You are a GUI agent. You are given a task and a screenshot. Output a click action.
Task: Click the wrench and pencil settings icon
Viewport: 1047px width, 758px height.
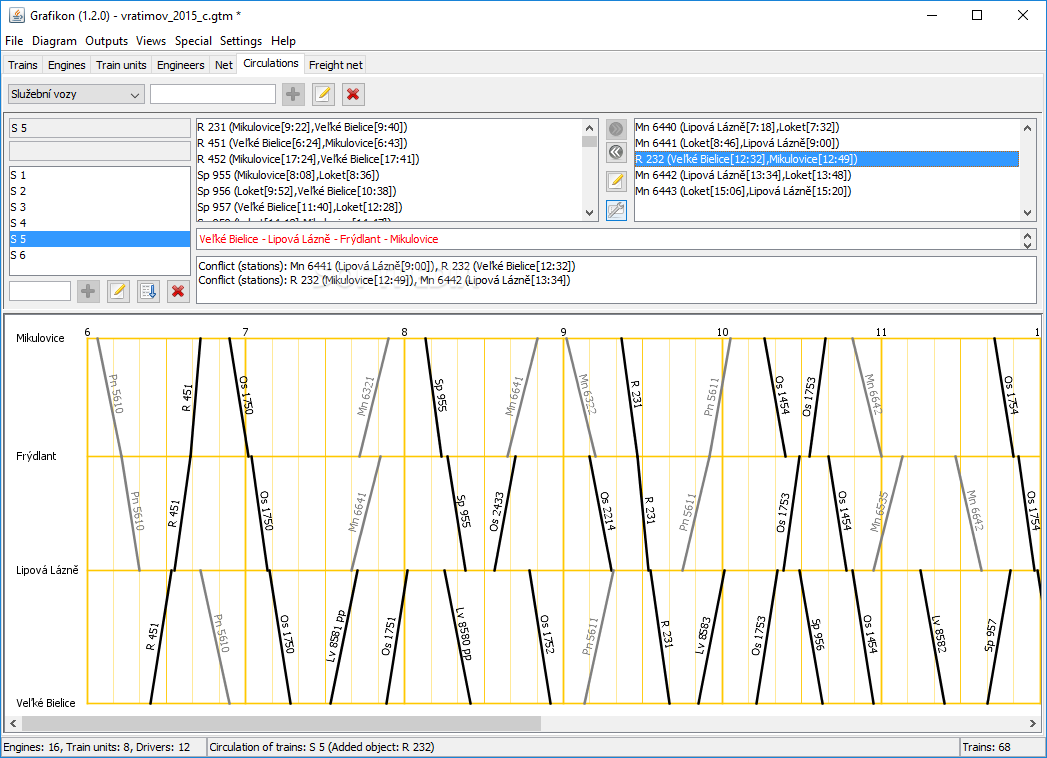[x=616, y=210]
